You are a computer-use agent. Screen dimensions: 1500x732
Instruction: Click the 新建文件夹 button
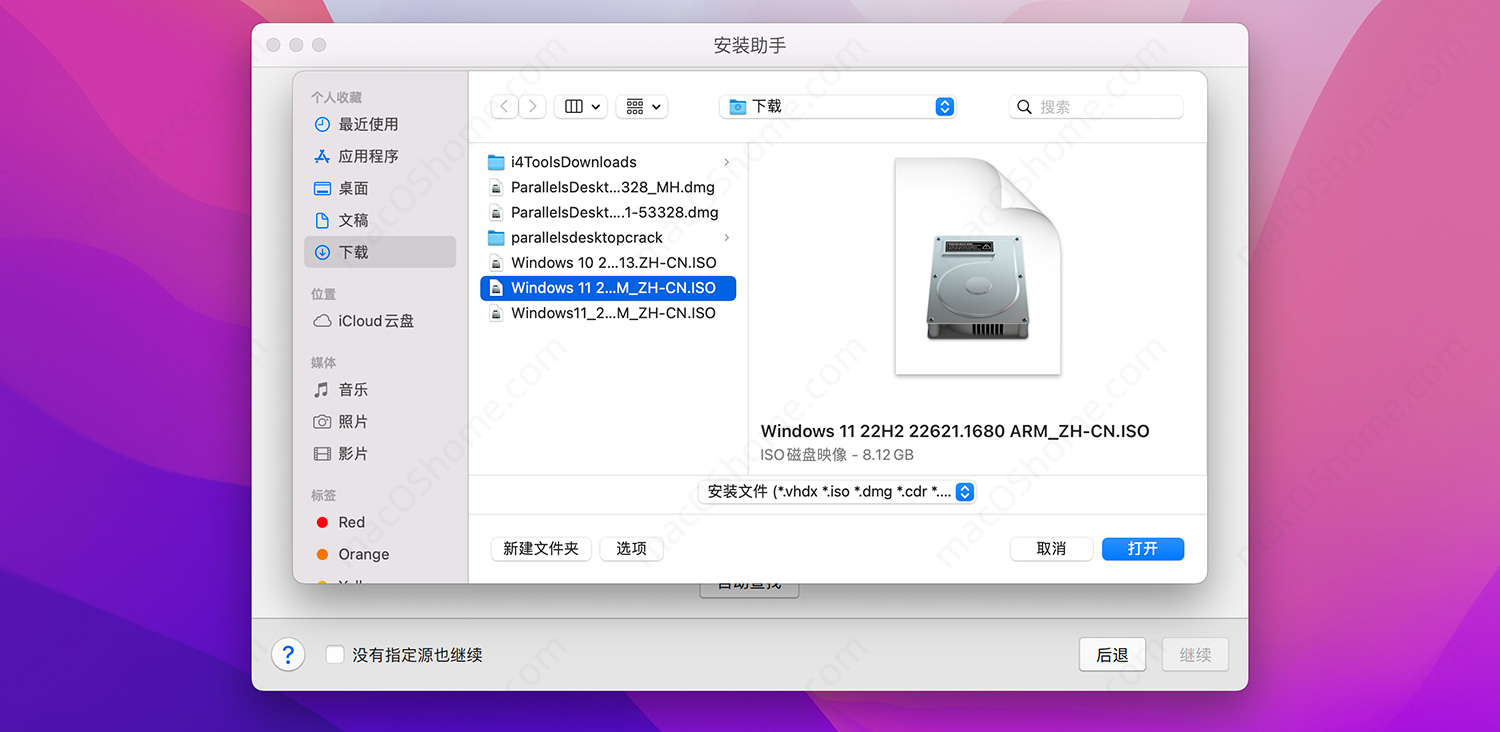click(541, 549)
